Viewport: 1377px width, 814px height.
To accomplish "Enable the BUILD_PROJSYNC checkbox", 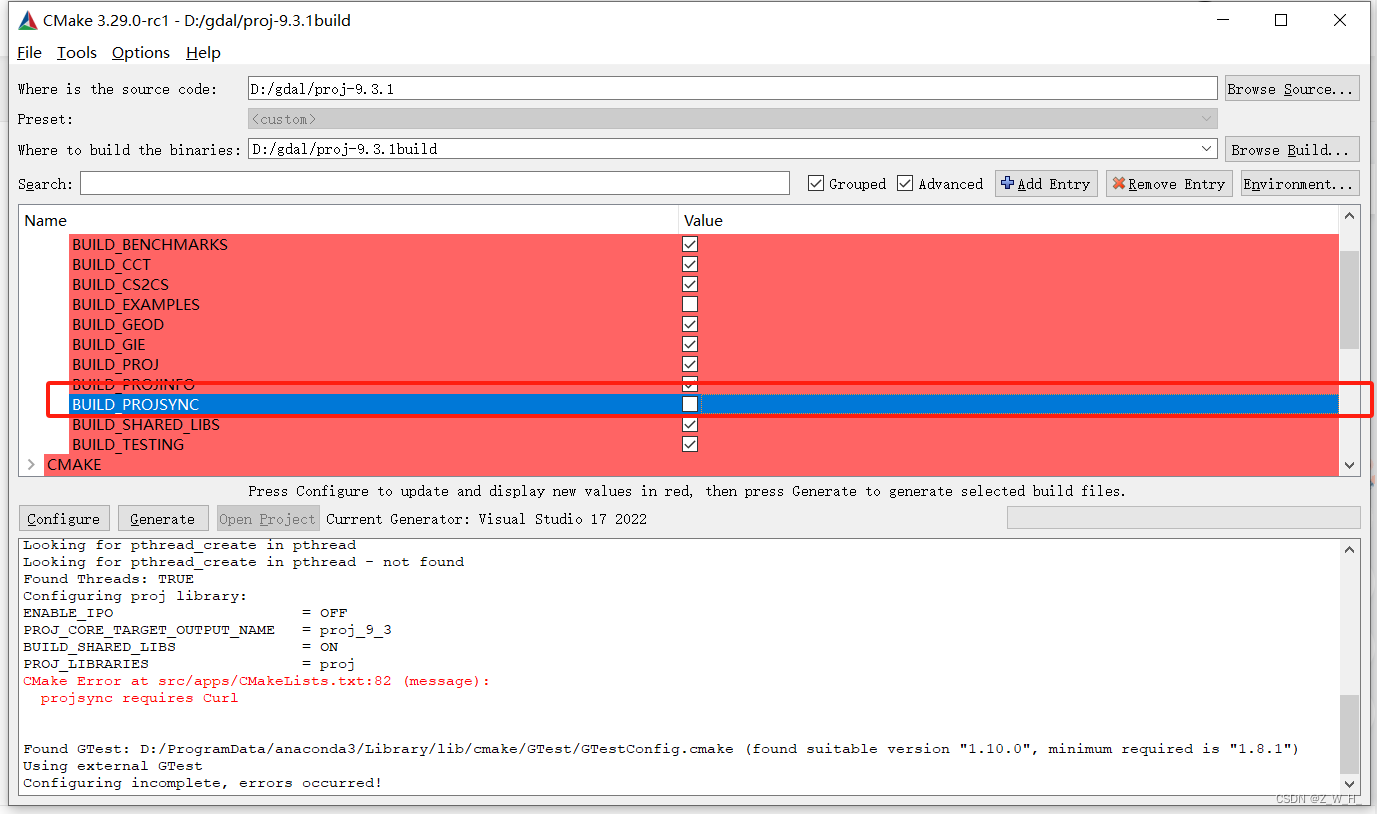I will click(690, 404).
